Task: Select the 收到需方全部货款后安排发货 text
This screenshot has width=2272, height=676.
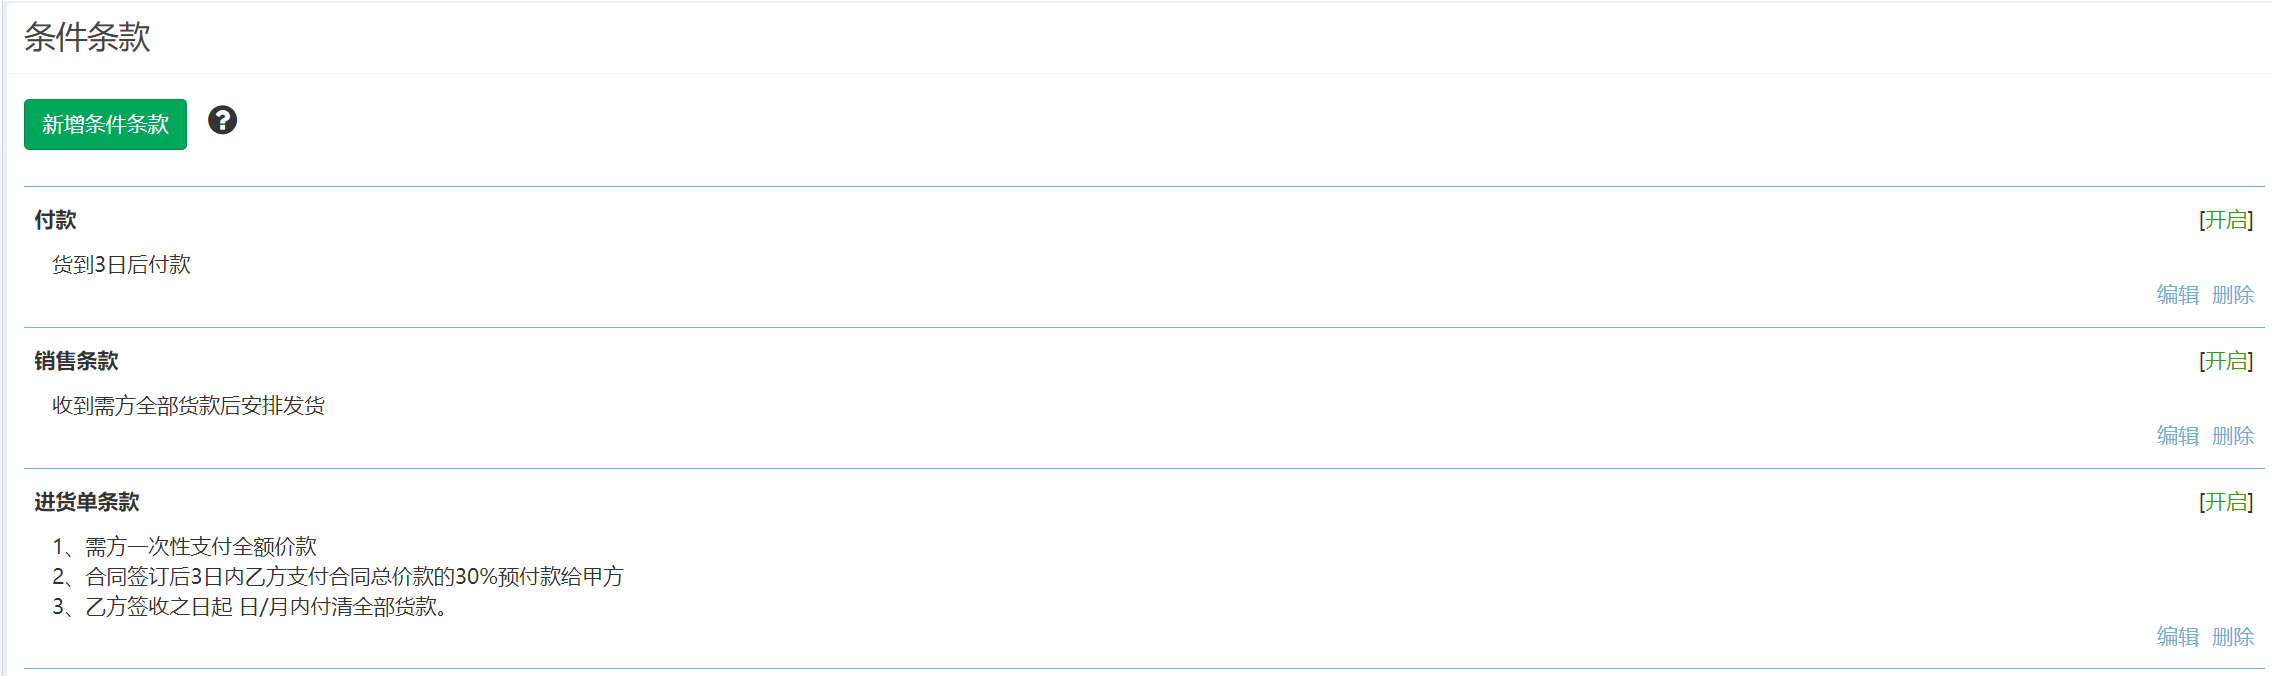Action: click(188, 406)
